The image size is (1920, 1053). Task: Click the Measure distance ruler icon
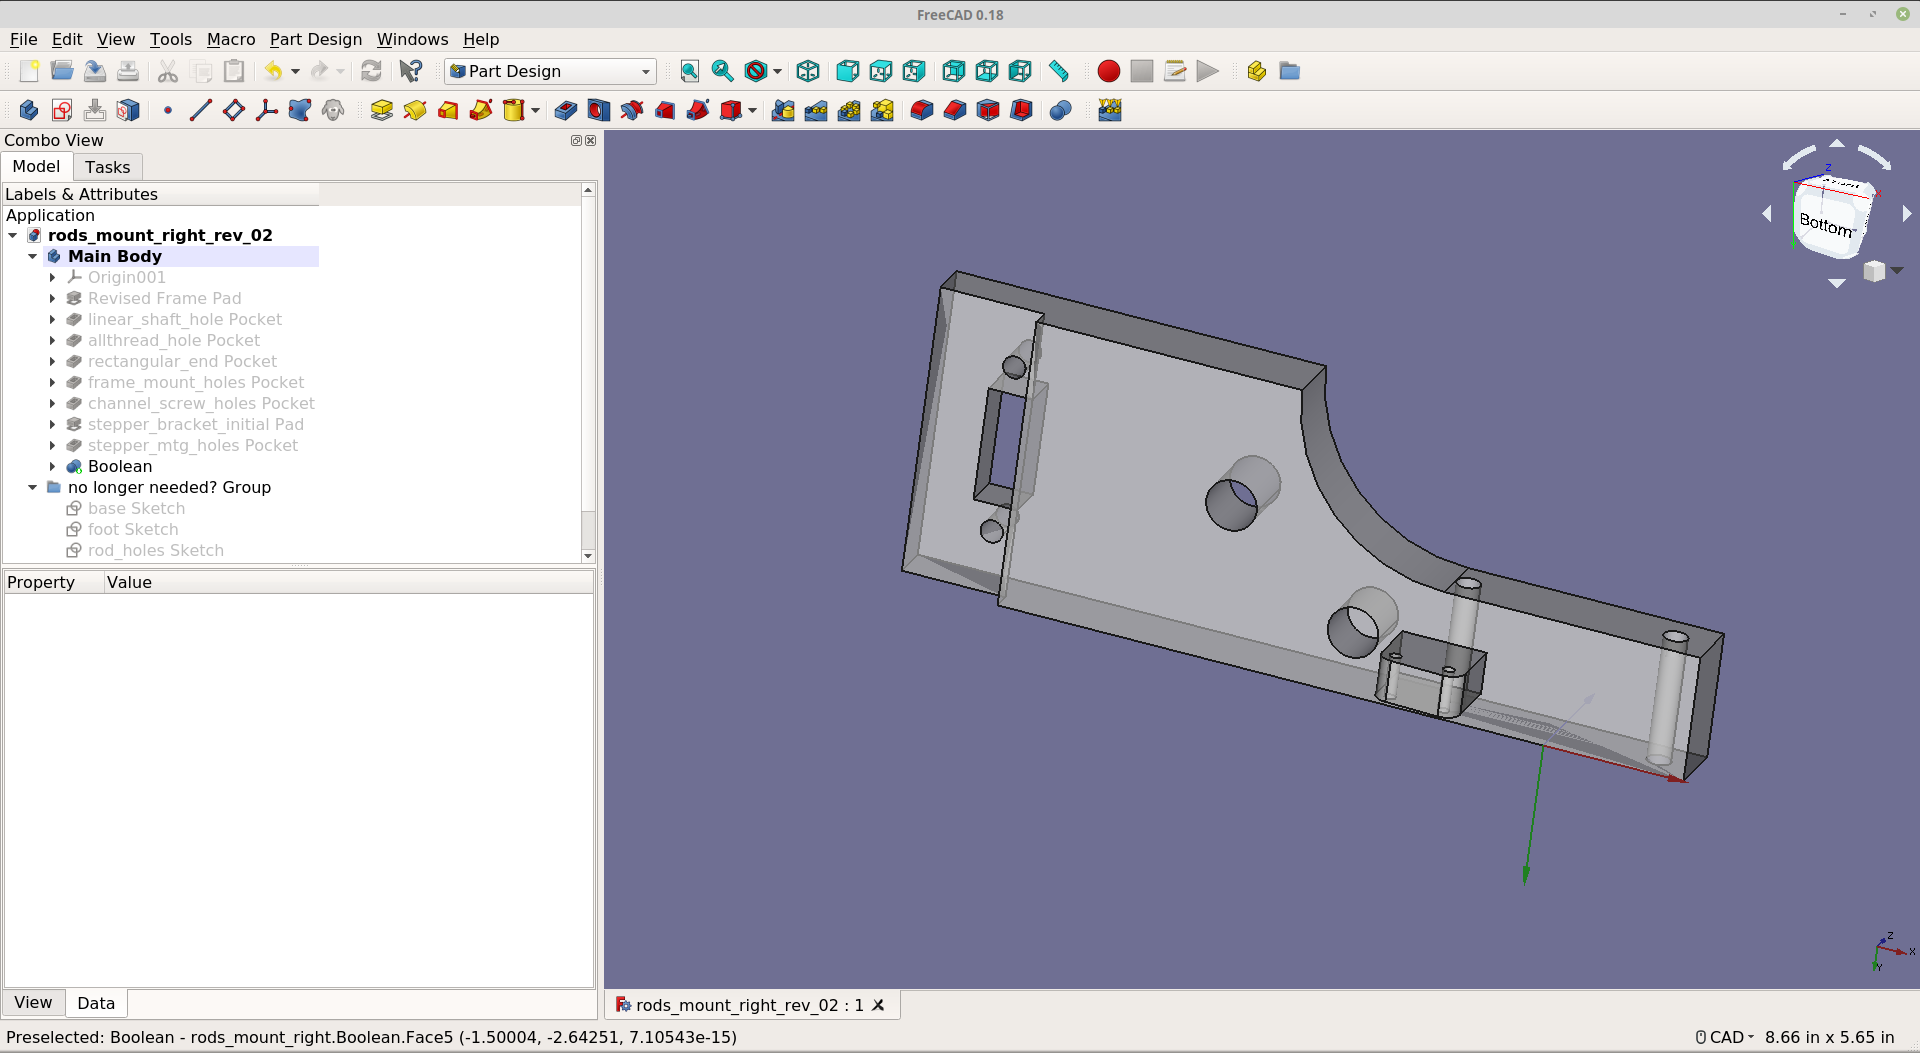click(1059, 71)
